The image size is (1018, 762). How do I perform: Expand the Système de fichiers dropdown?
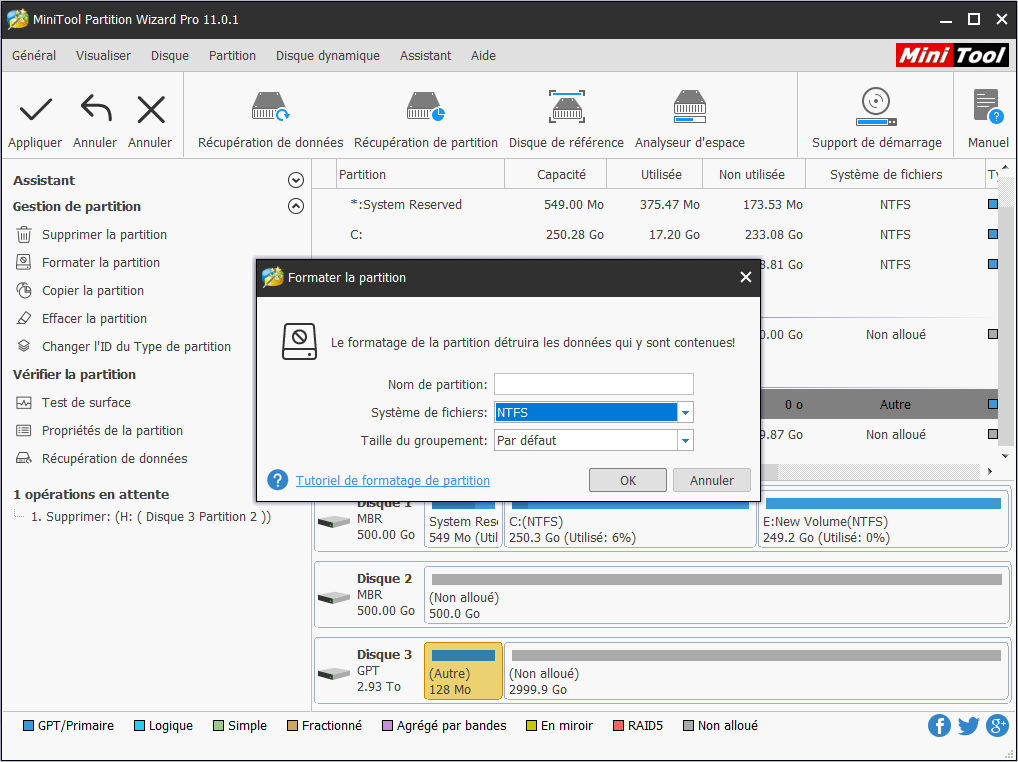(685, 412)
